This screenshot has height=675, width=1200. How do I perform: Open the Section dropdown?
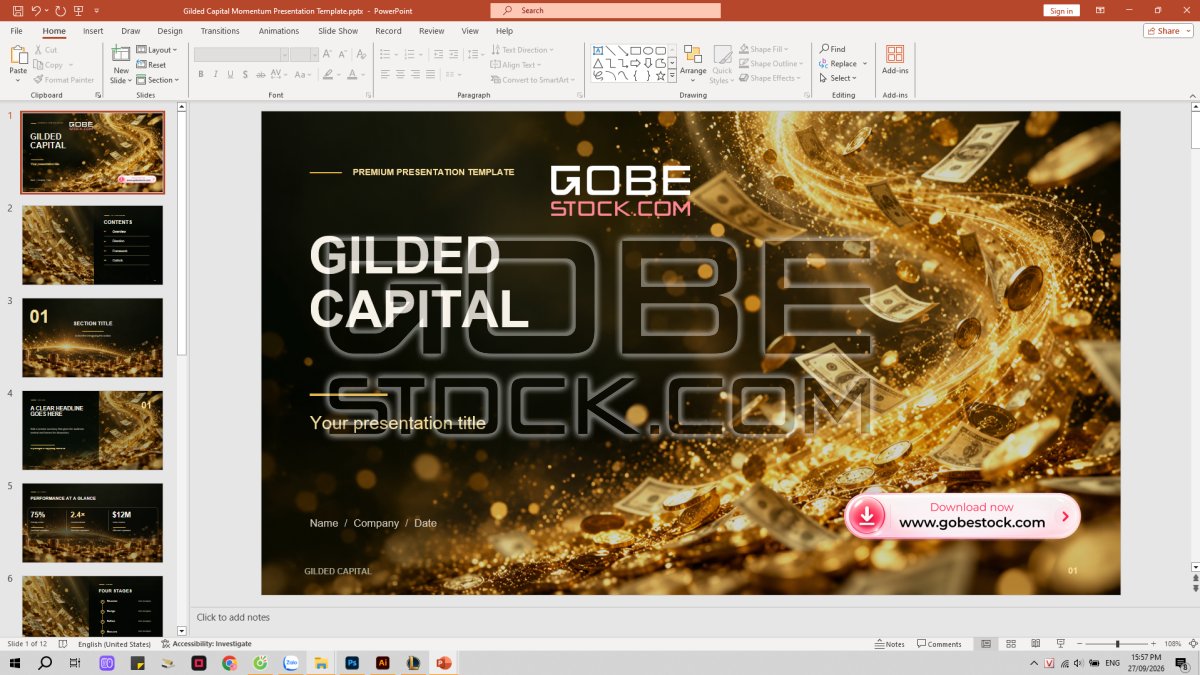(157, 80)
